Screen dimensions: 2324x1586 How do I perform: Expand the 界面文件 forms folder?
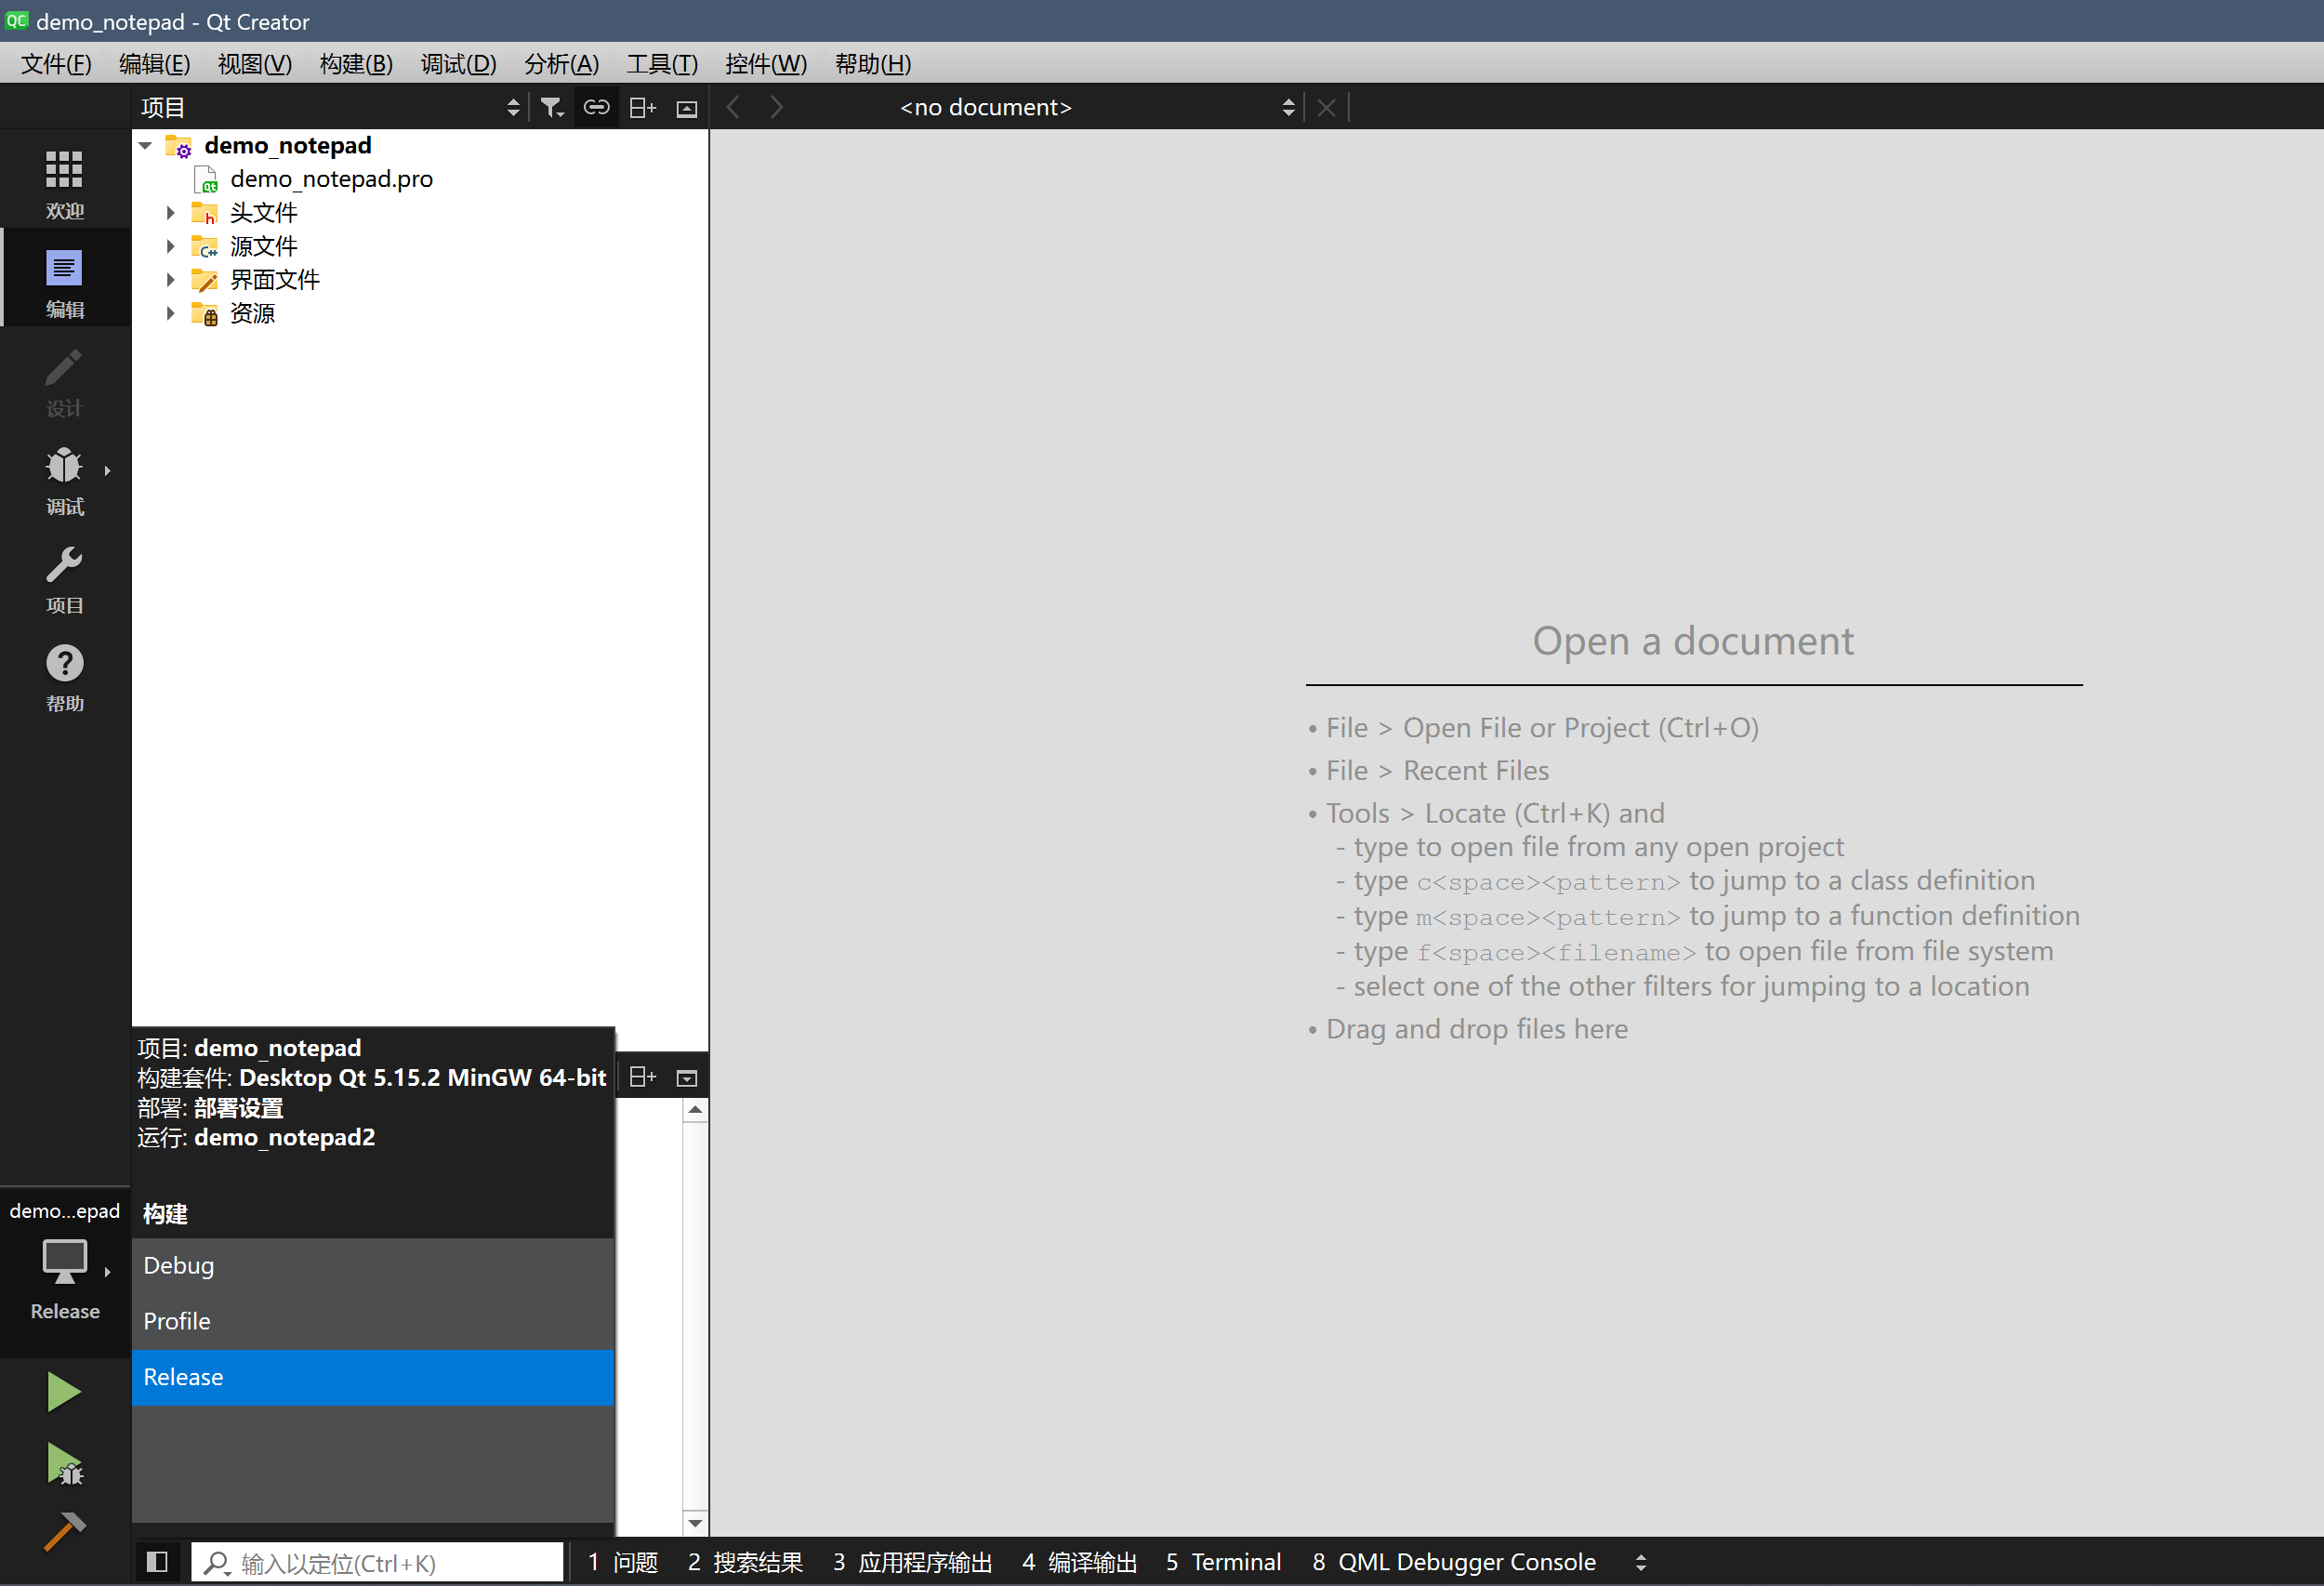[170, 279]
